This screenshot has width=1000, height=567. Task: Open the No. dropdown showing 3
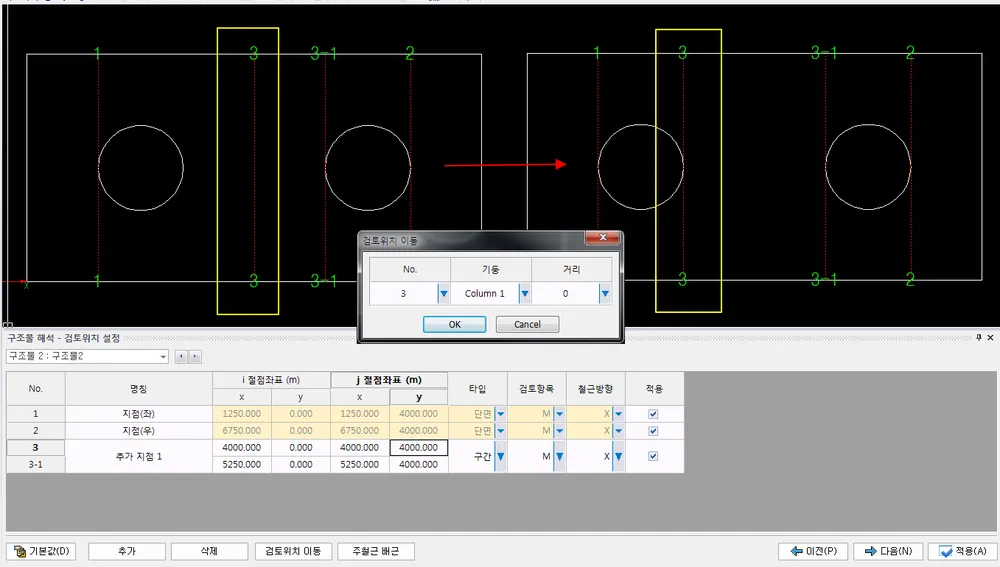pyautogui.click(x=443, y=293)
